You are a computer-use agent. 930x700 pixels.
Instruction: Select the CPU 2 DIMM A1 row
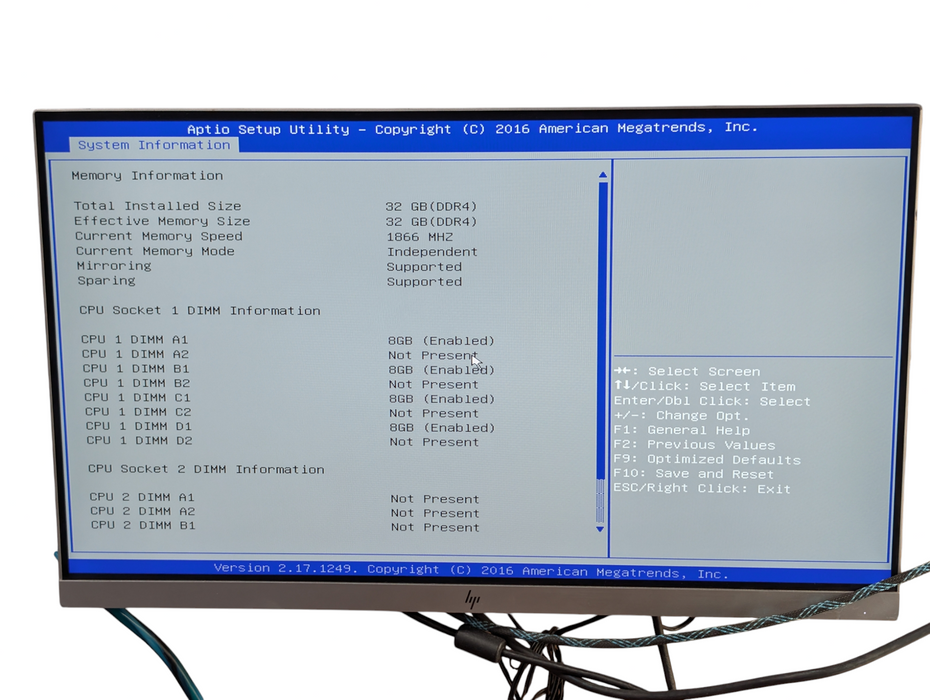[285, 498]
